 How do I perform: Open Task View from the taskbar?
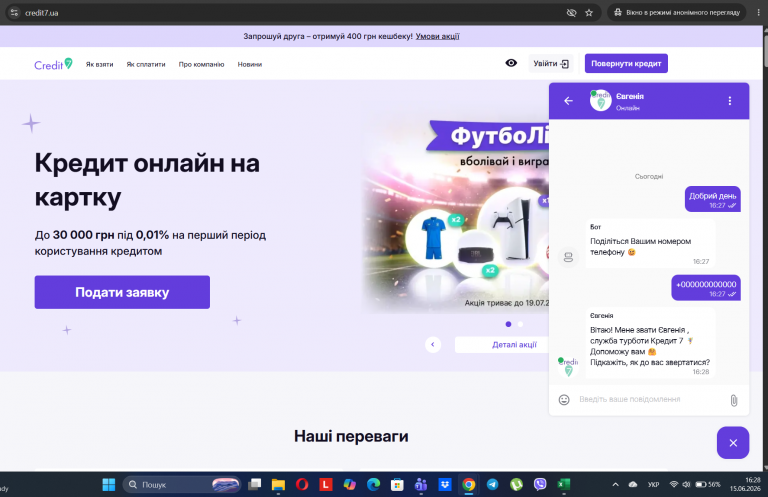255,485
